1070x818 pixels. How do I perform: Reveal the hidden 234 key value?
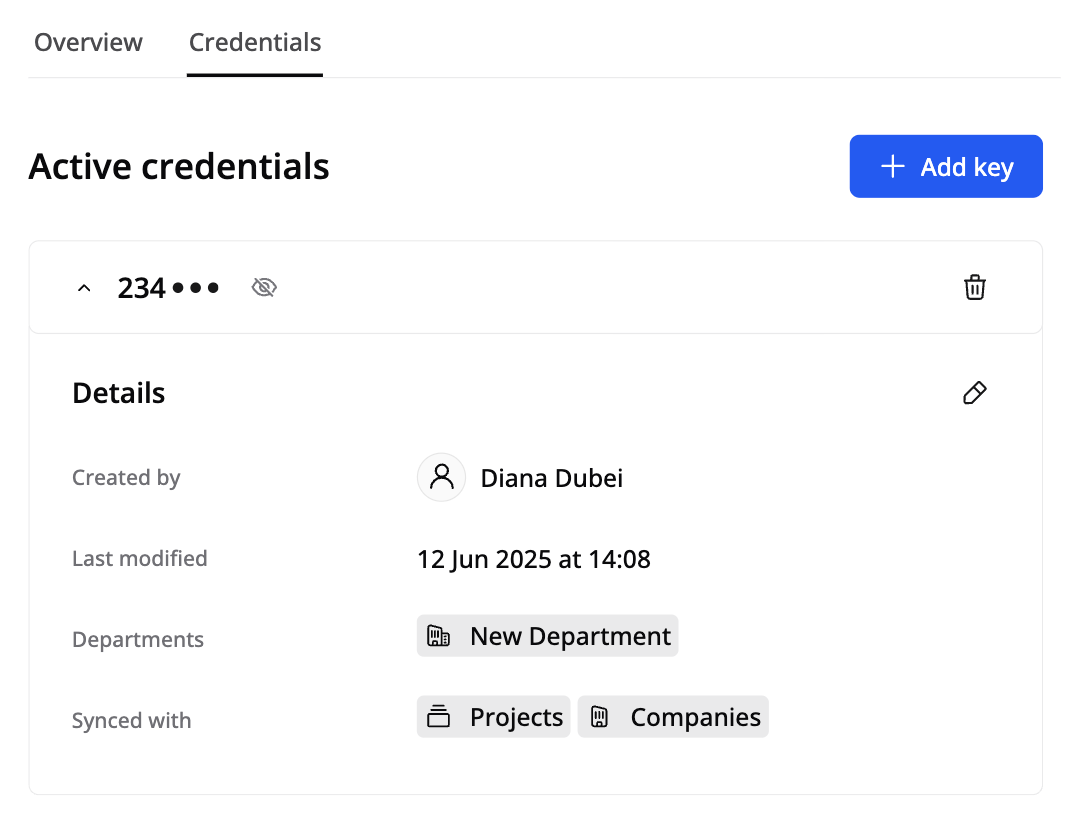click(x=264, y=288)
